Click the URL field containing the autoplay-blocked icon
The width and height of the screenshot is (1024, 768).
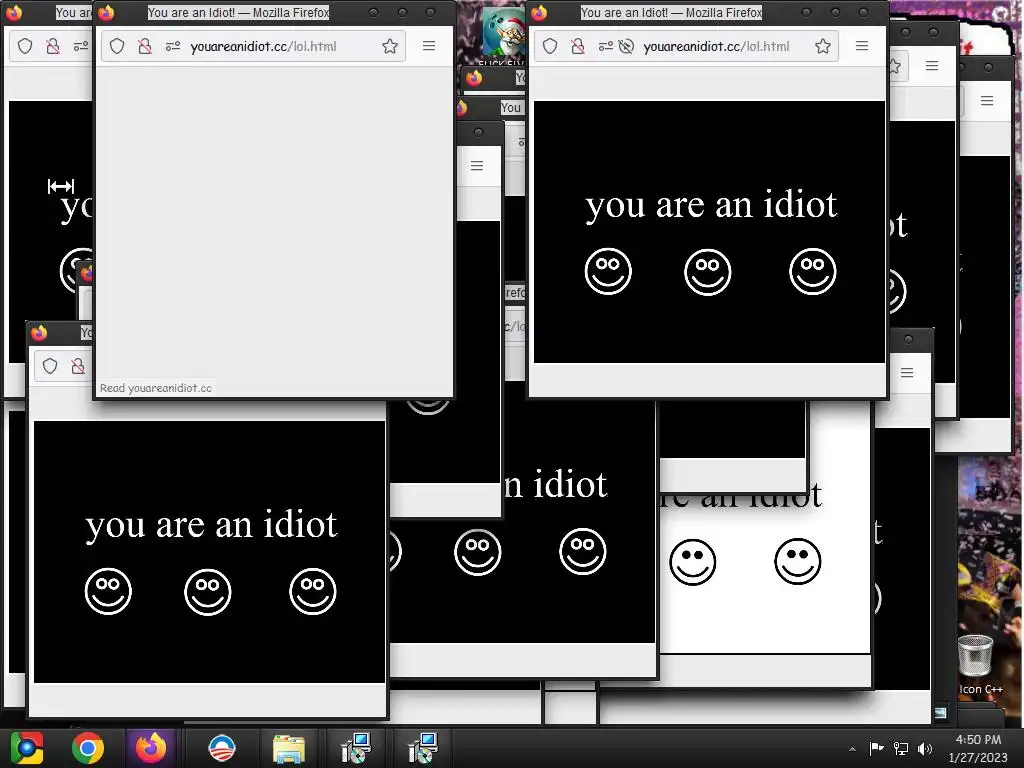point(686,46)
